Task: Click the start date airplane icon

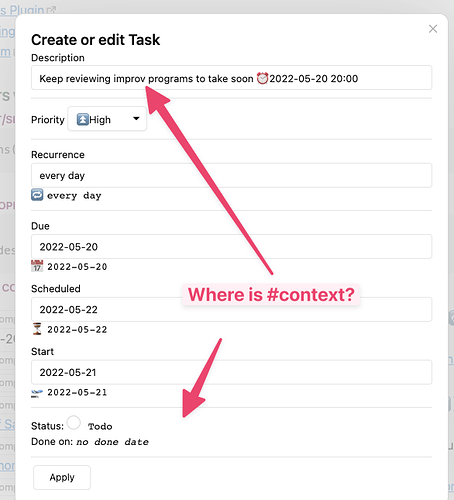Action: (x=37, y=393)
